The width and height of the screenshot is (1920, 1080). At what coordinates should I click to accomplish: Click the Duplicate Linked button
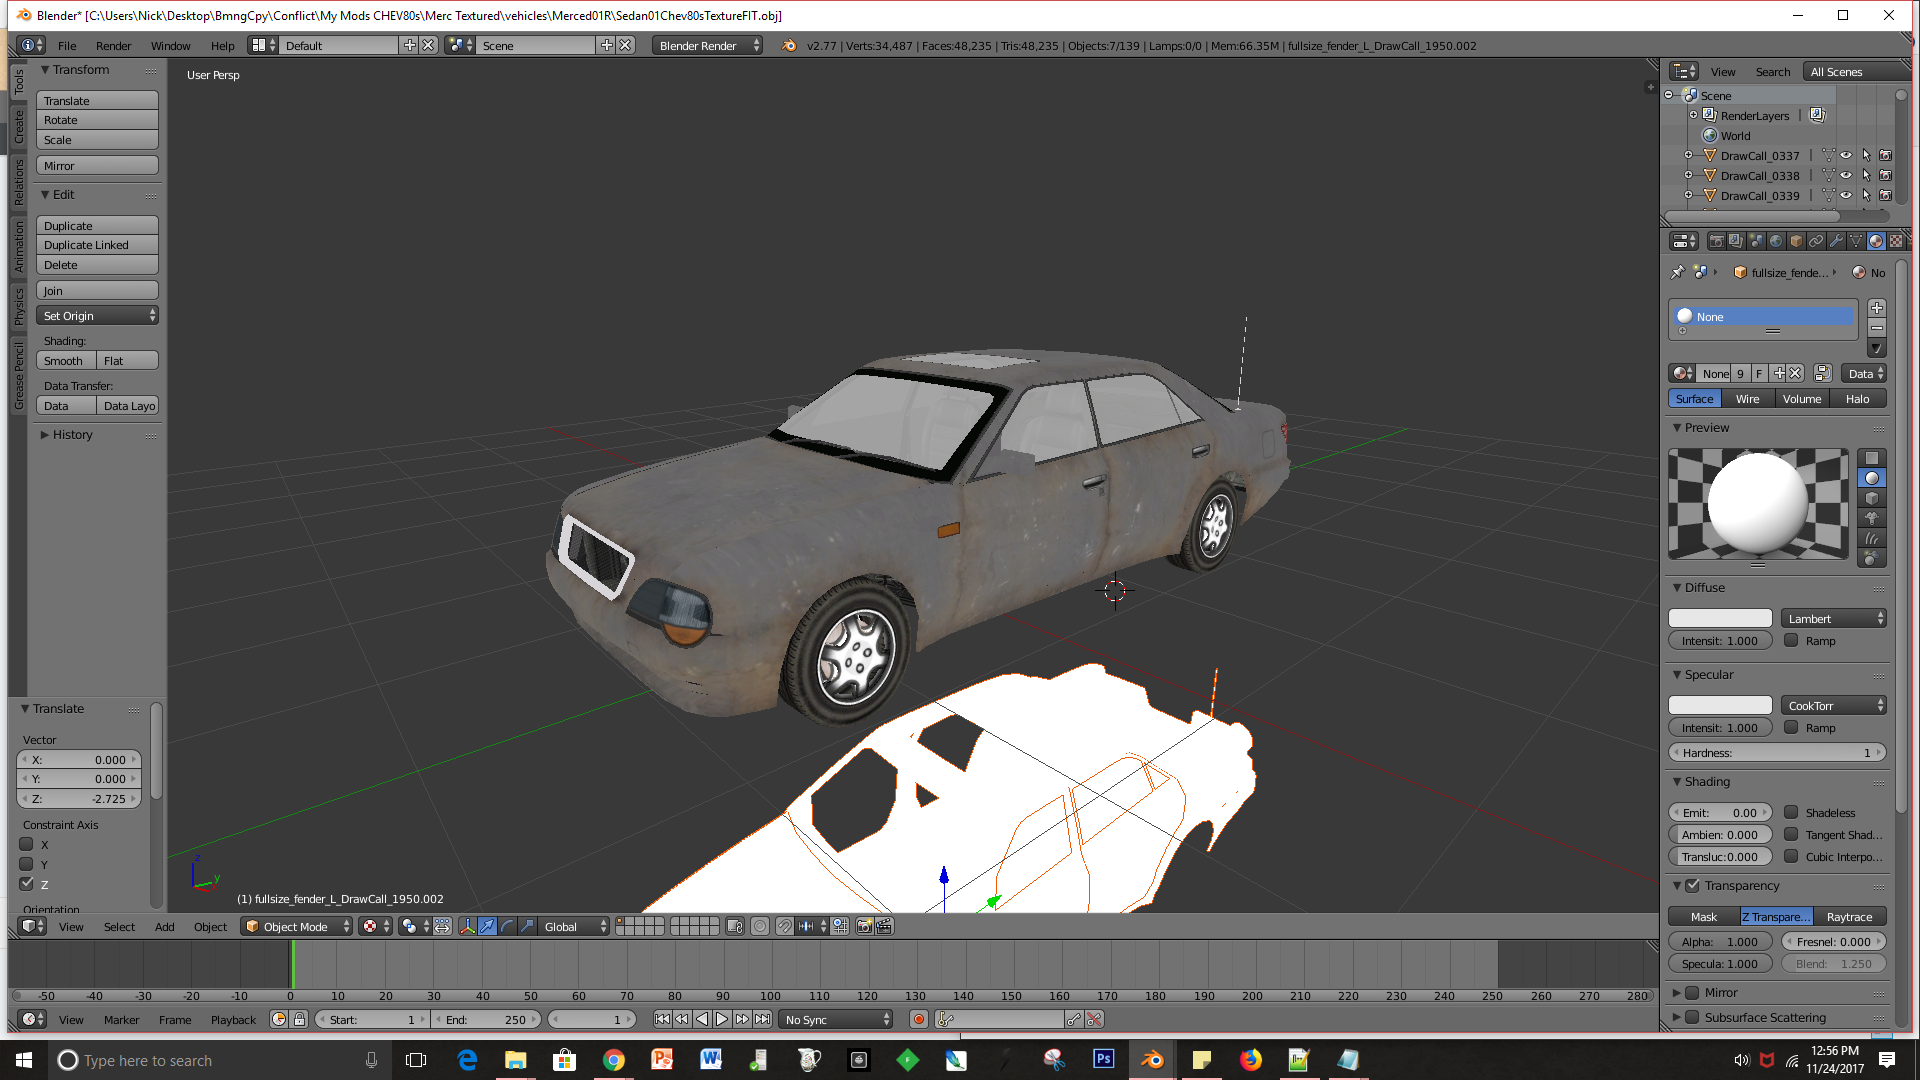97,245
